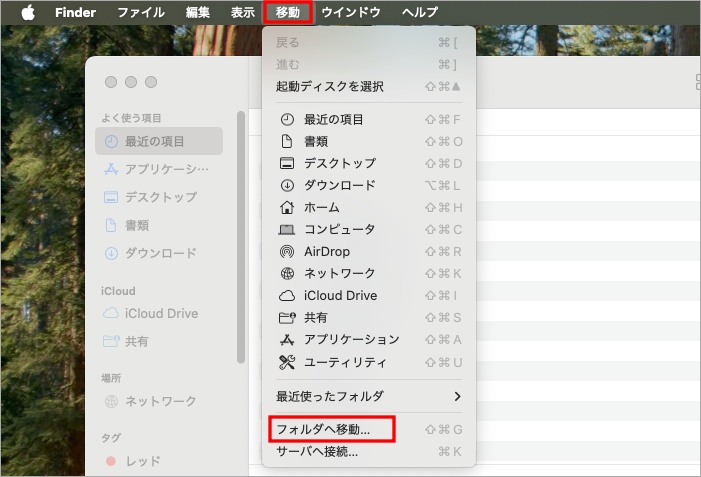Select the red レッド tag

(x=142, y=461)
